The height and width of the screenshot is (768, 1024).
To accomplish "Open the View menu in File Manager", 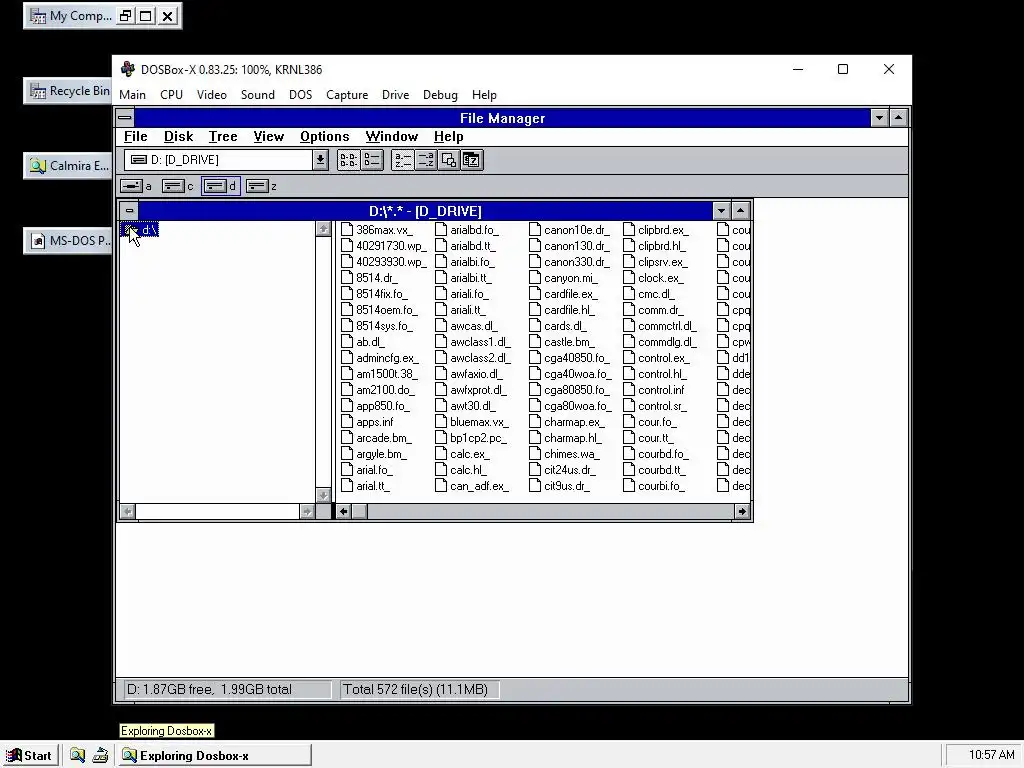I will click(268, 136).
